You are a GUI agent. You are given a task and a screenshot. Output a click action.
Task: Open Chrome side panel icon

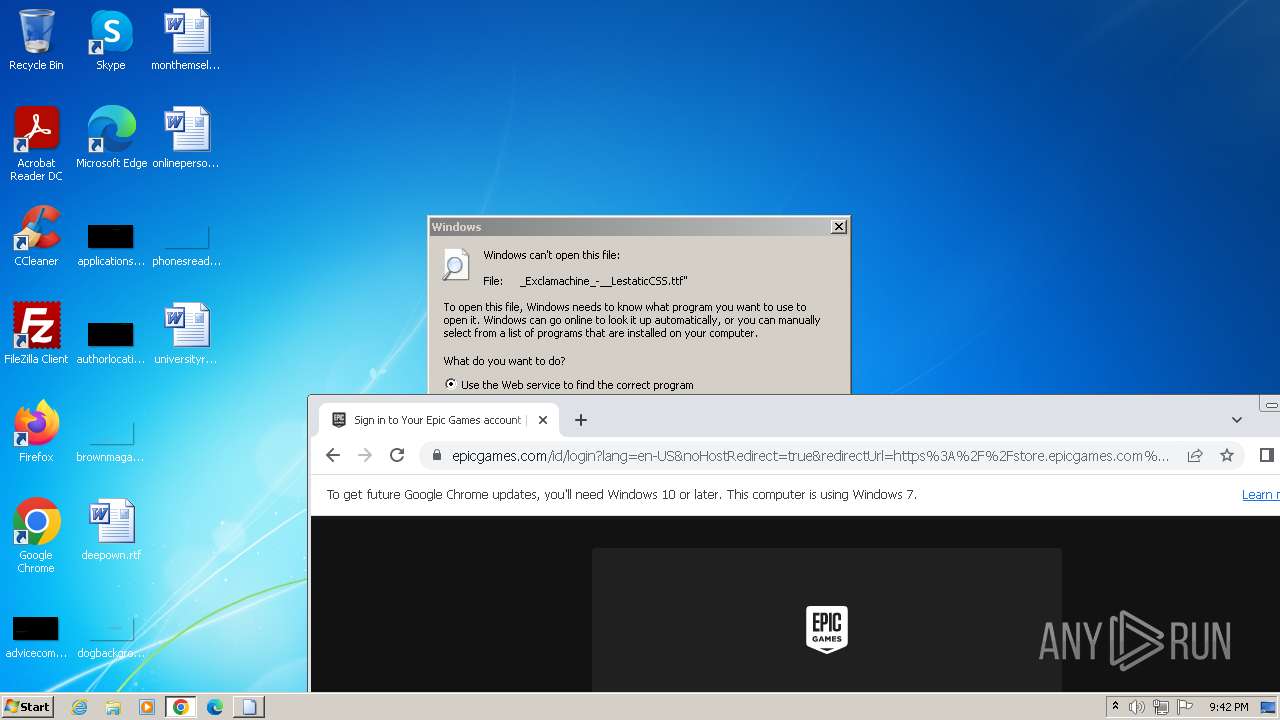(1266, 455)
